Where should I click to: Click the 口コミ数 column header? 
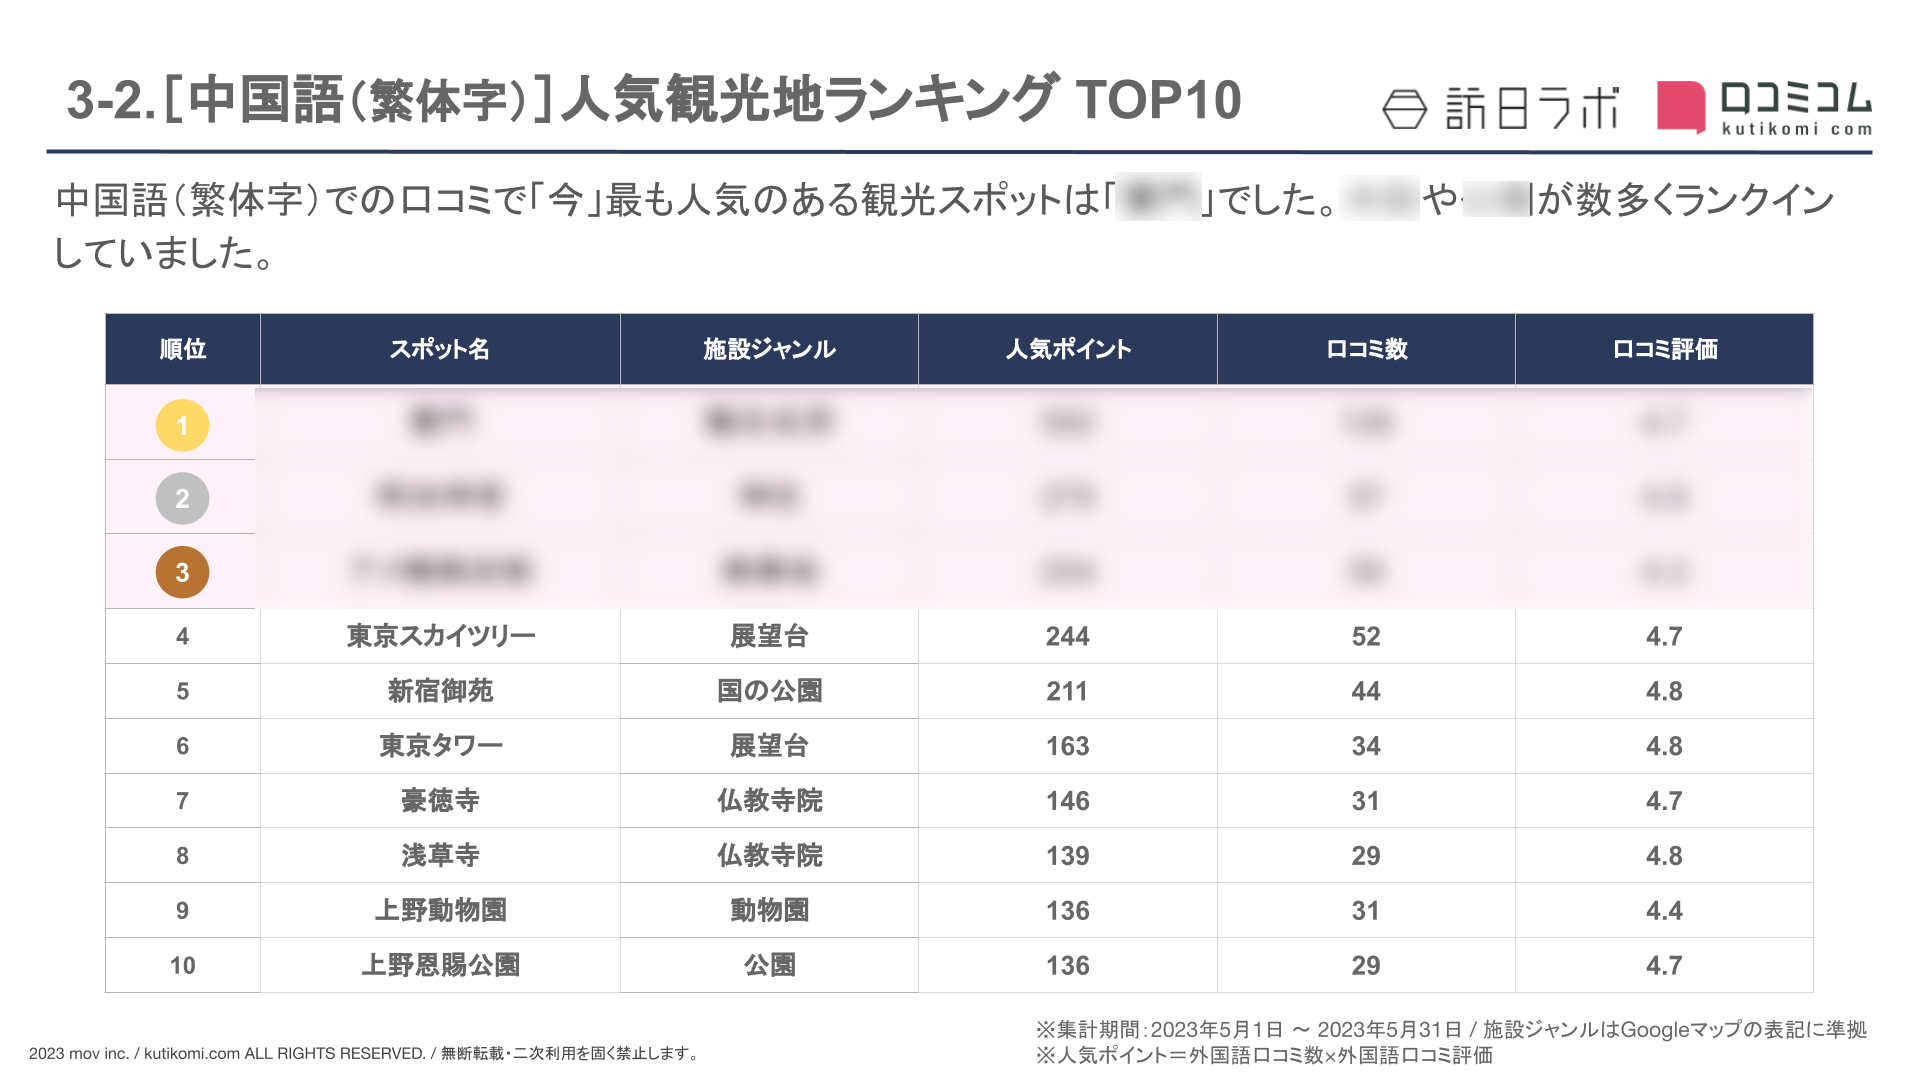click(1366, 349)
